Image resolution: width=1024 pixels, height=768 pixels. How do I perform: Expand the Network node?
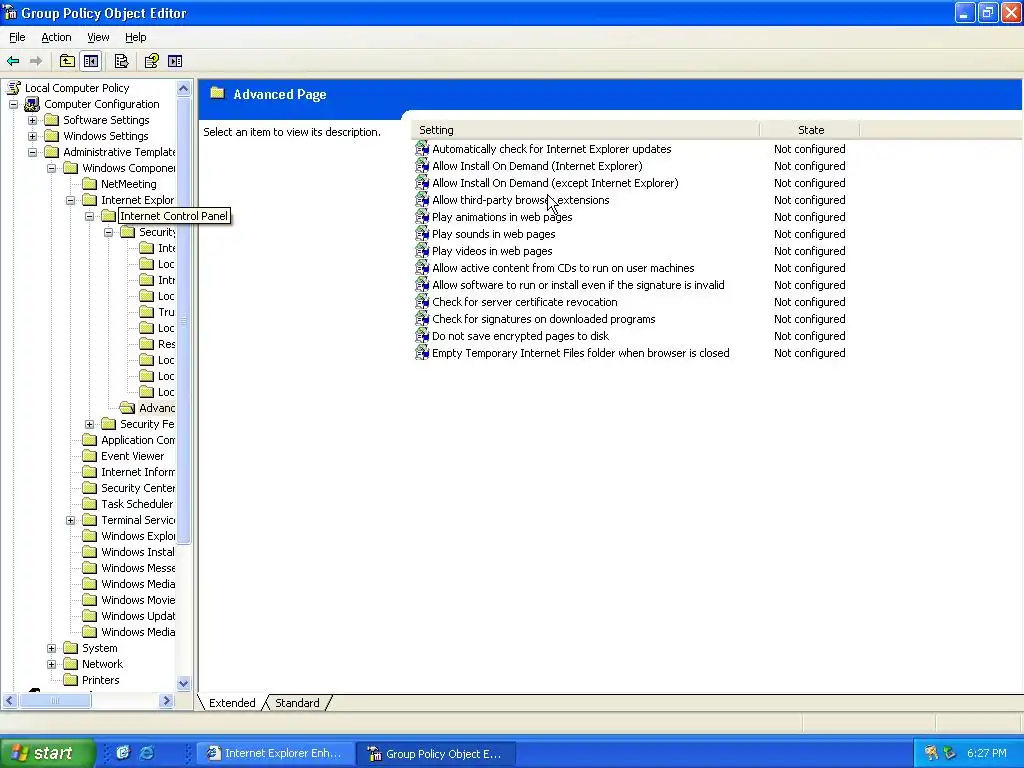(51, 664)
